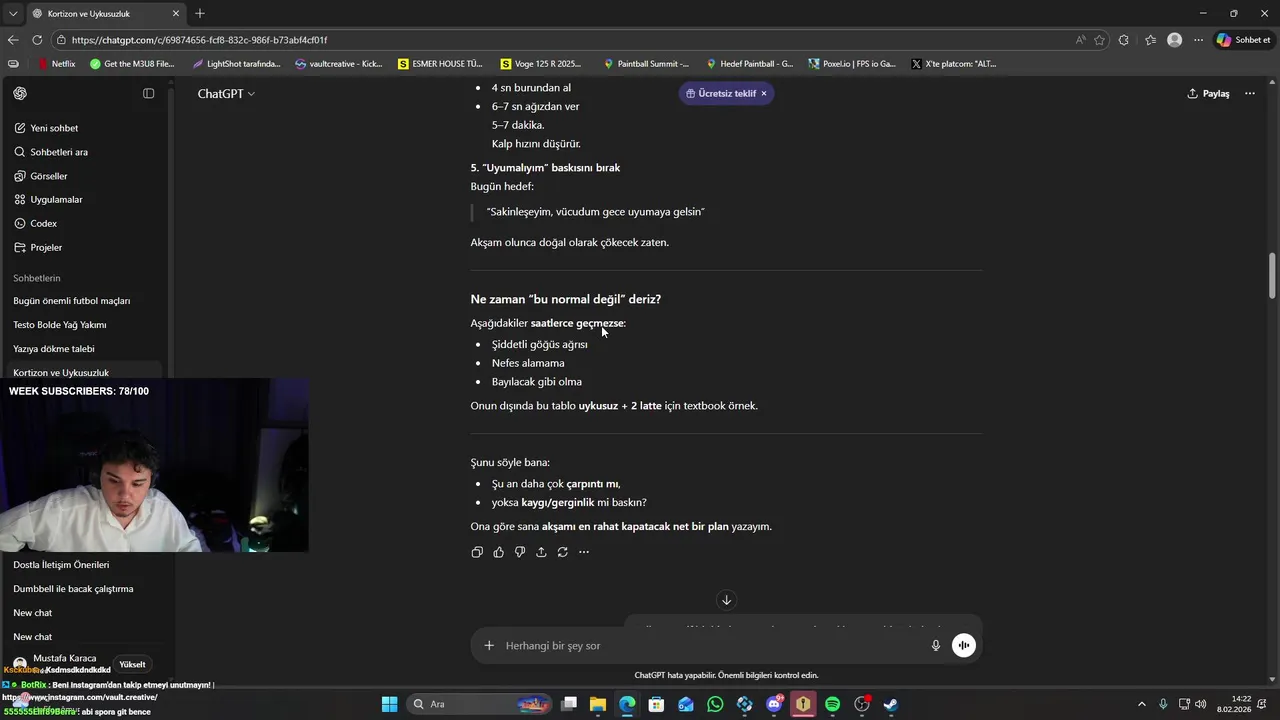Open Projeler in the sidebar
The height and width of the screenshot is (720, 1280).
click(46, 248)
